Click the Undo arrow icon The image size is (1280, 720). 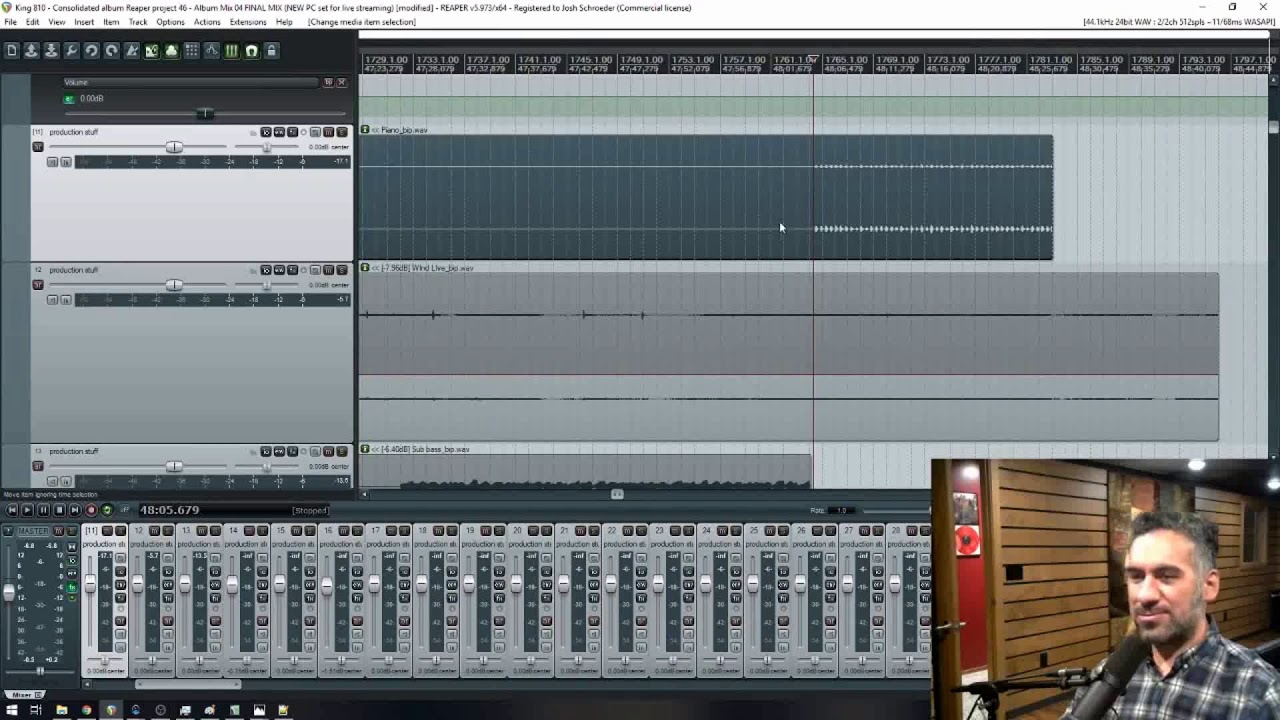tap(91, 51)
